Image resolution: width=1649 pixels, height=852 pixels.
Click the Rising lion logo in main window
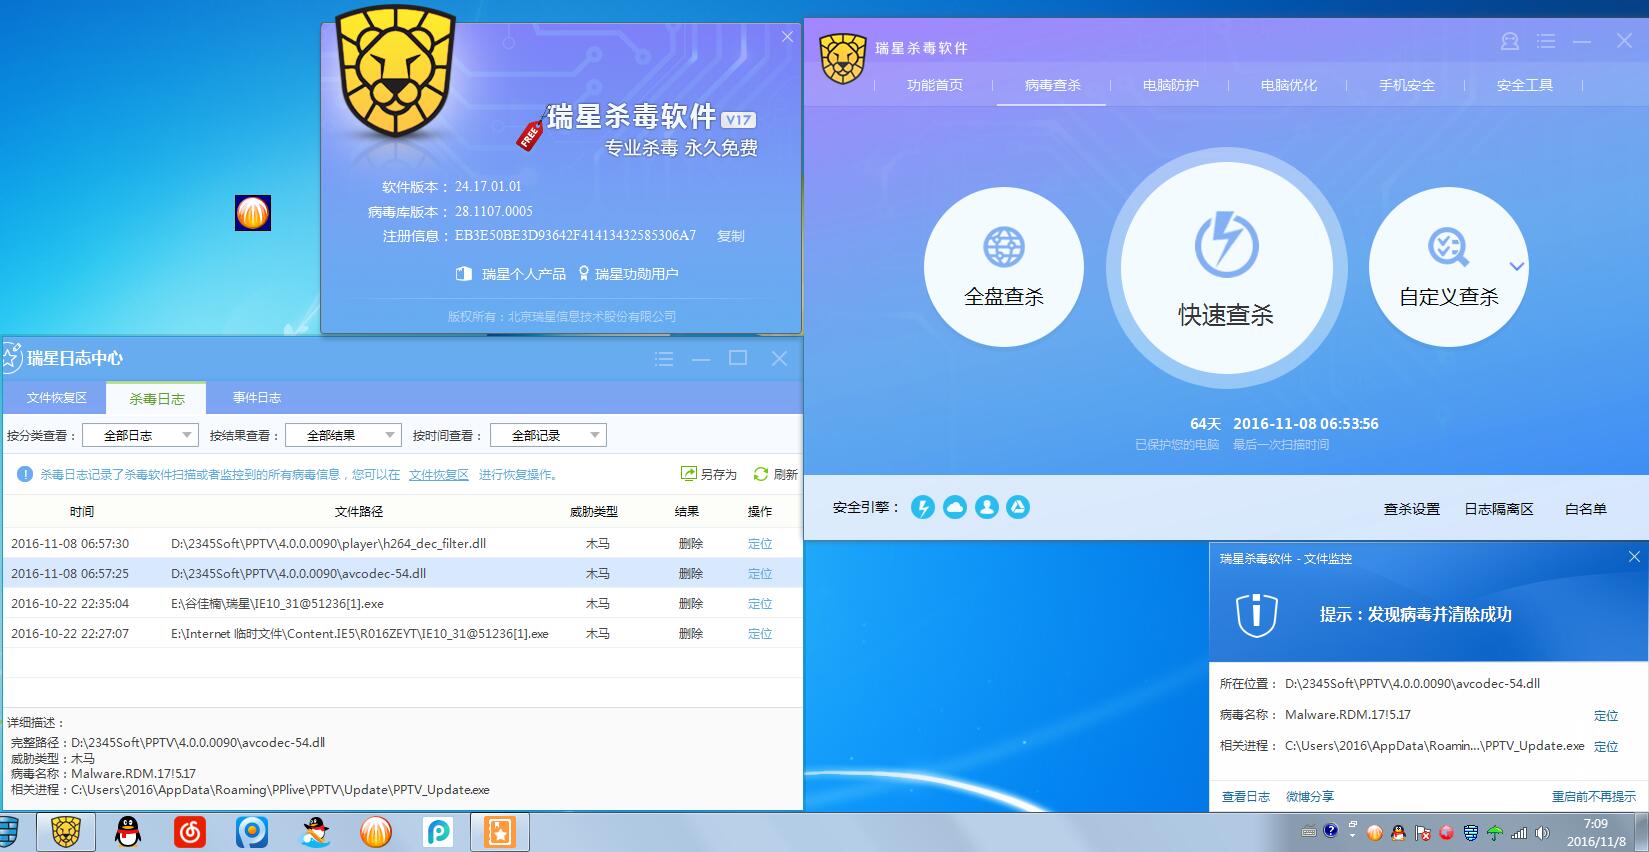pos(842,59)
